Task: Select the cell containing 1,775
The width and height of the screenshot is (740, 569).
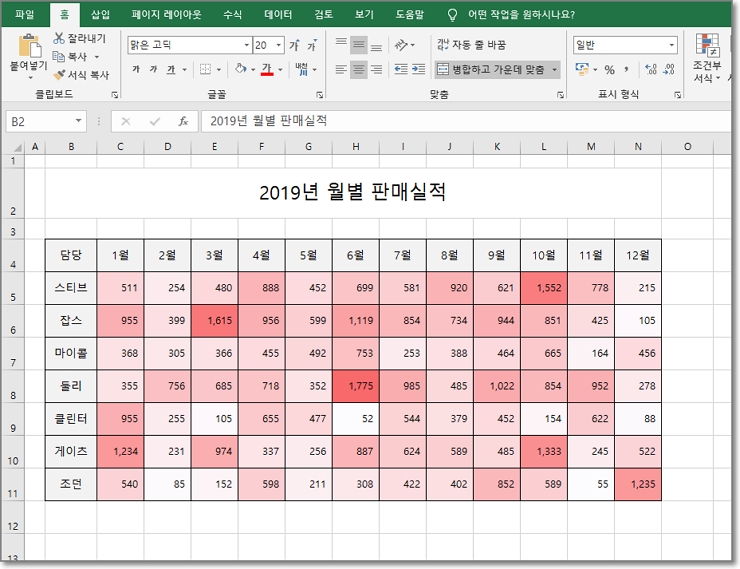Action: pyautogui.click(x=356, y=386)
